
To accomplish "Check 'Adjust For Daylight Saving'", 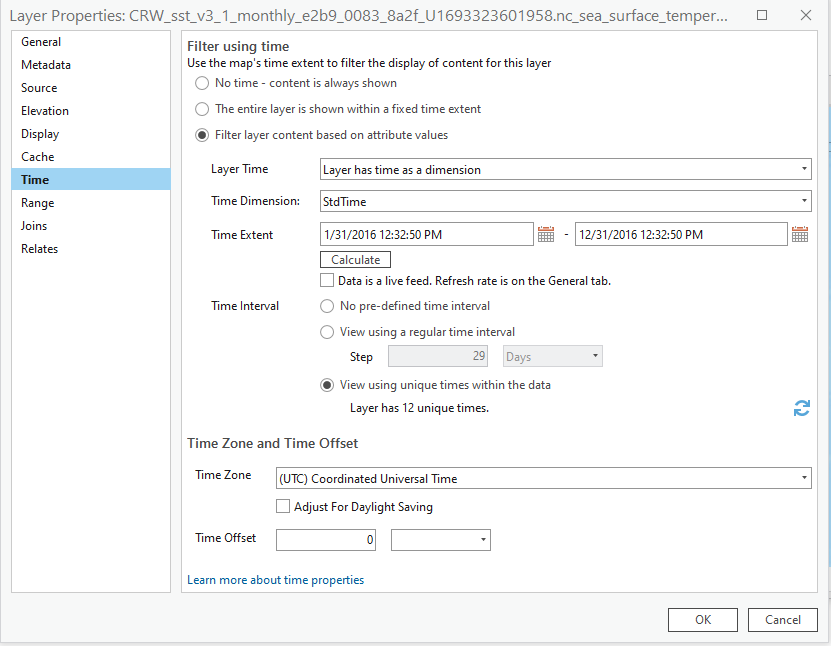I will click(x=283, y=507).
